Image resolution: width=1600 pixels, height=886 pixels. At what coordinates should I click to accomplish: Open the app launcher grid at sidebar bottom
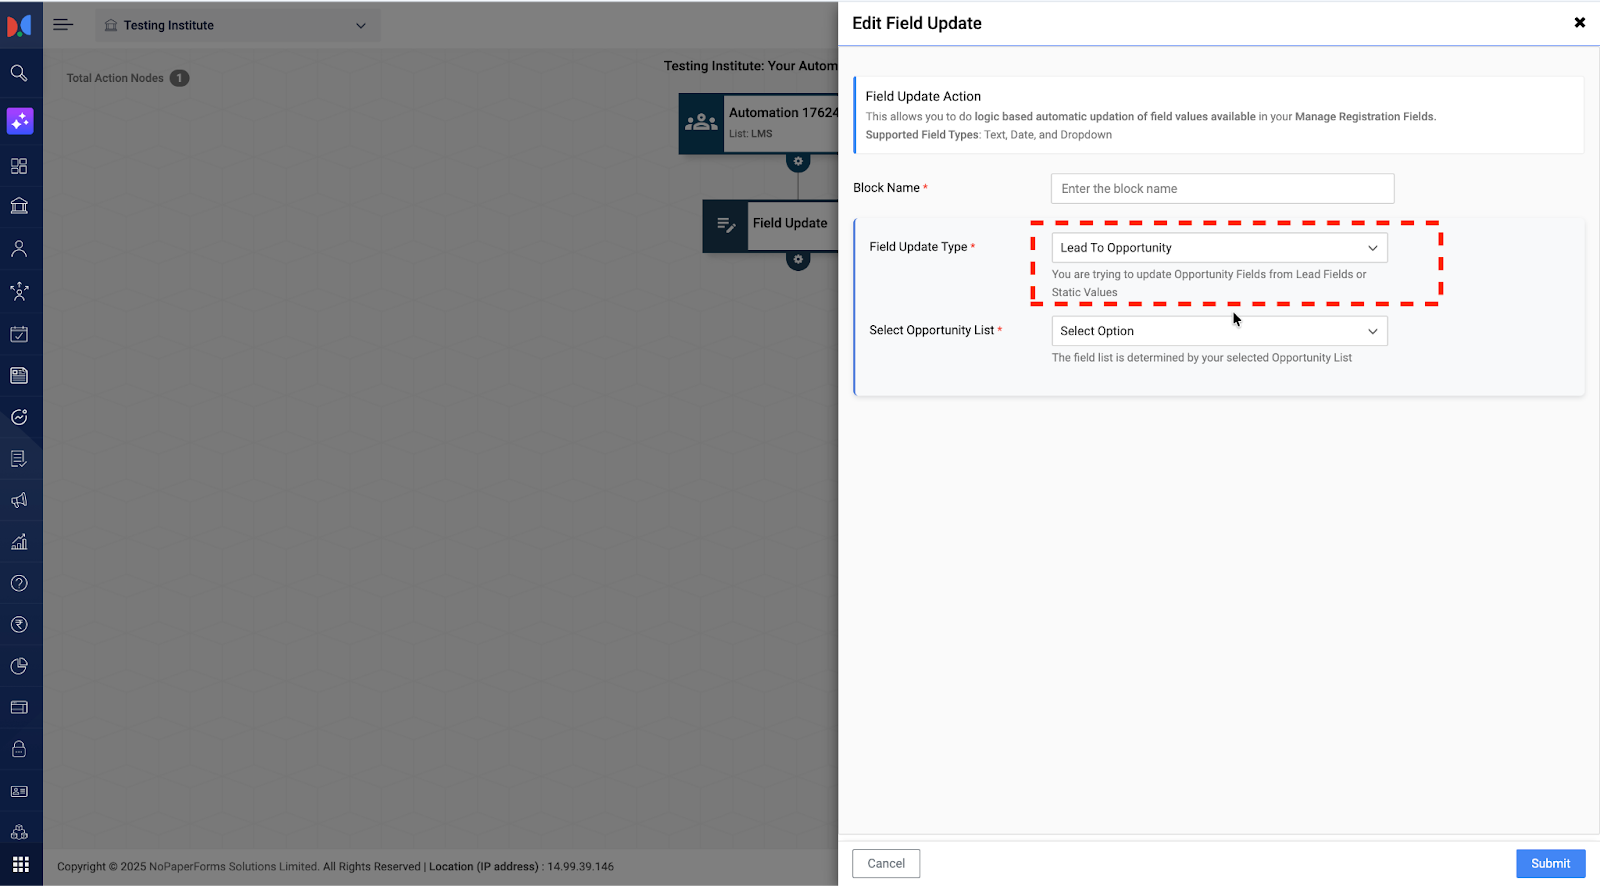pos(20,864)
